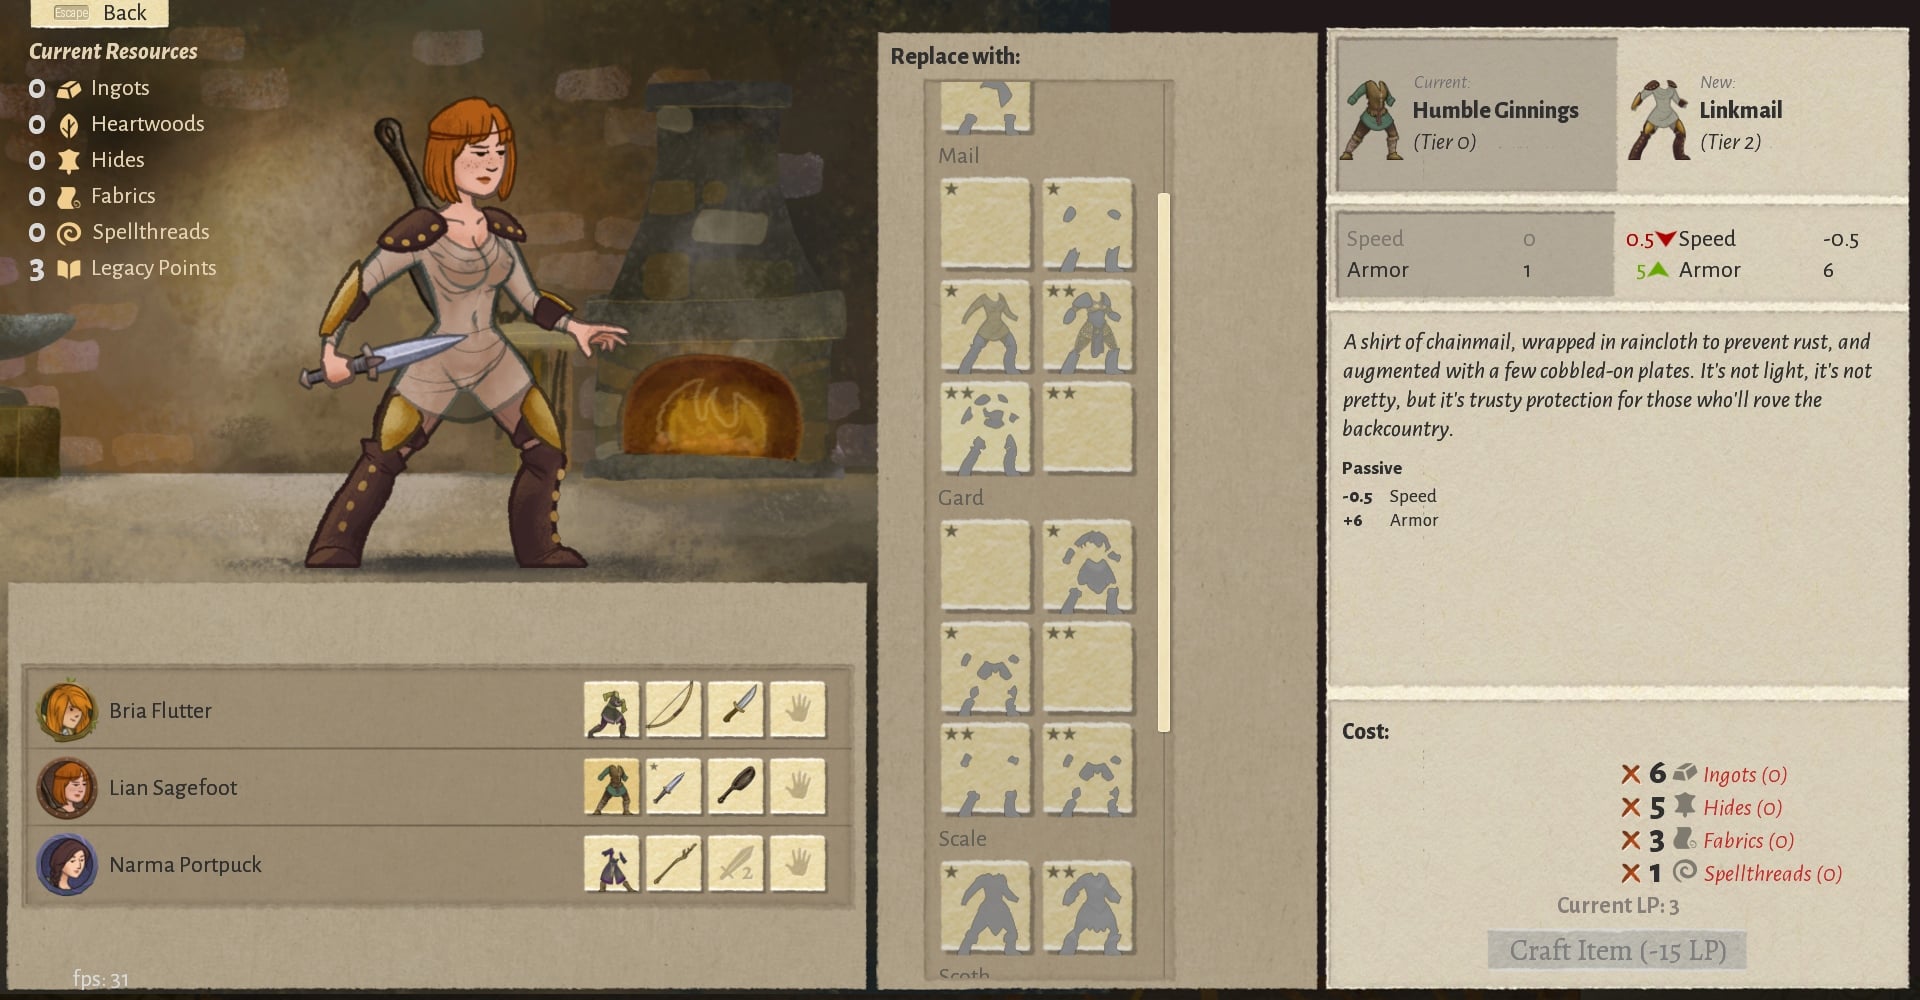
Task: Choose Narma Portpuck character row
Action: [439, 864]
